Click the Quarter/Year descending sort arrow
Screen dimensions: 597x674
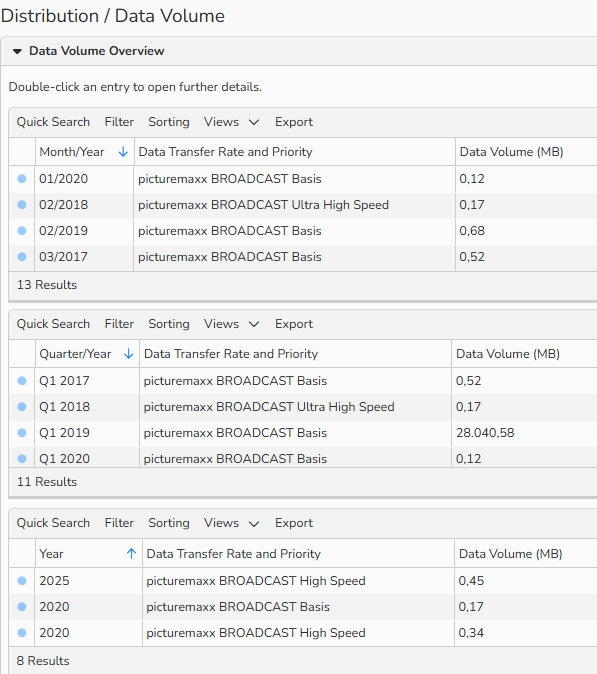pyautogui.click(x=129, y=354)
